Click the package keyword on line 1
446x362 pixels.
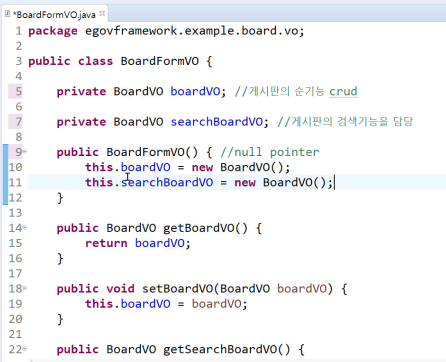coord(53,31)
